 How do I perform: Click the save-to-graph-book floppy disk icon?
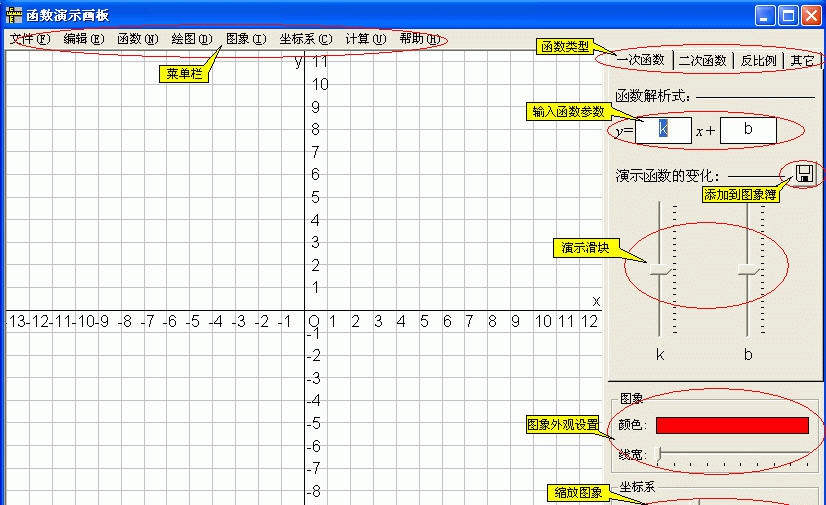(x=804, y=173)
